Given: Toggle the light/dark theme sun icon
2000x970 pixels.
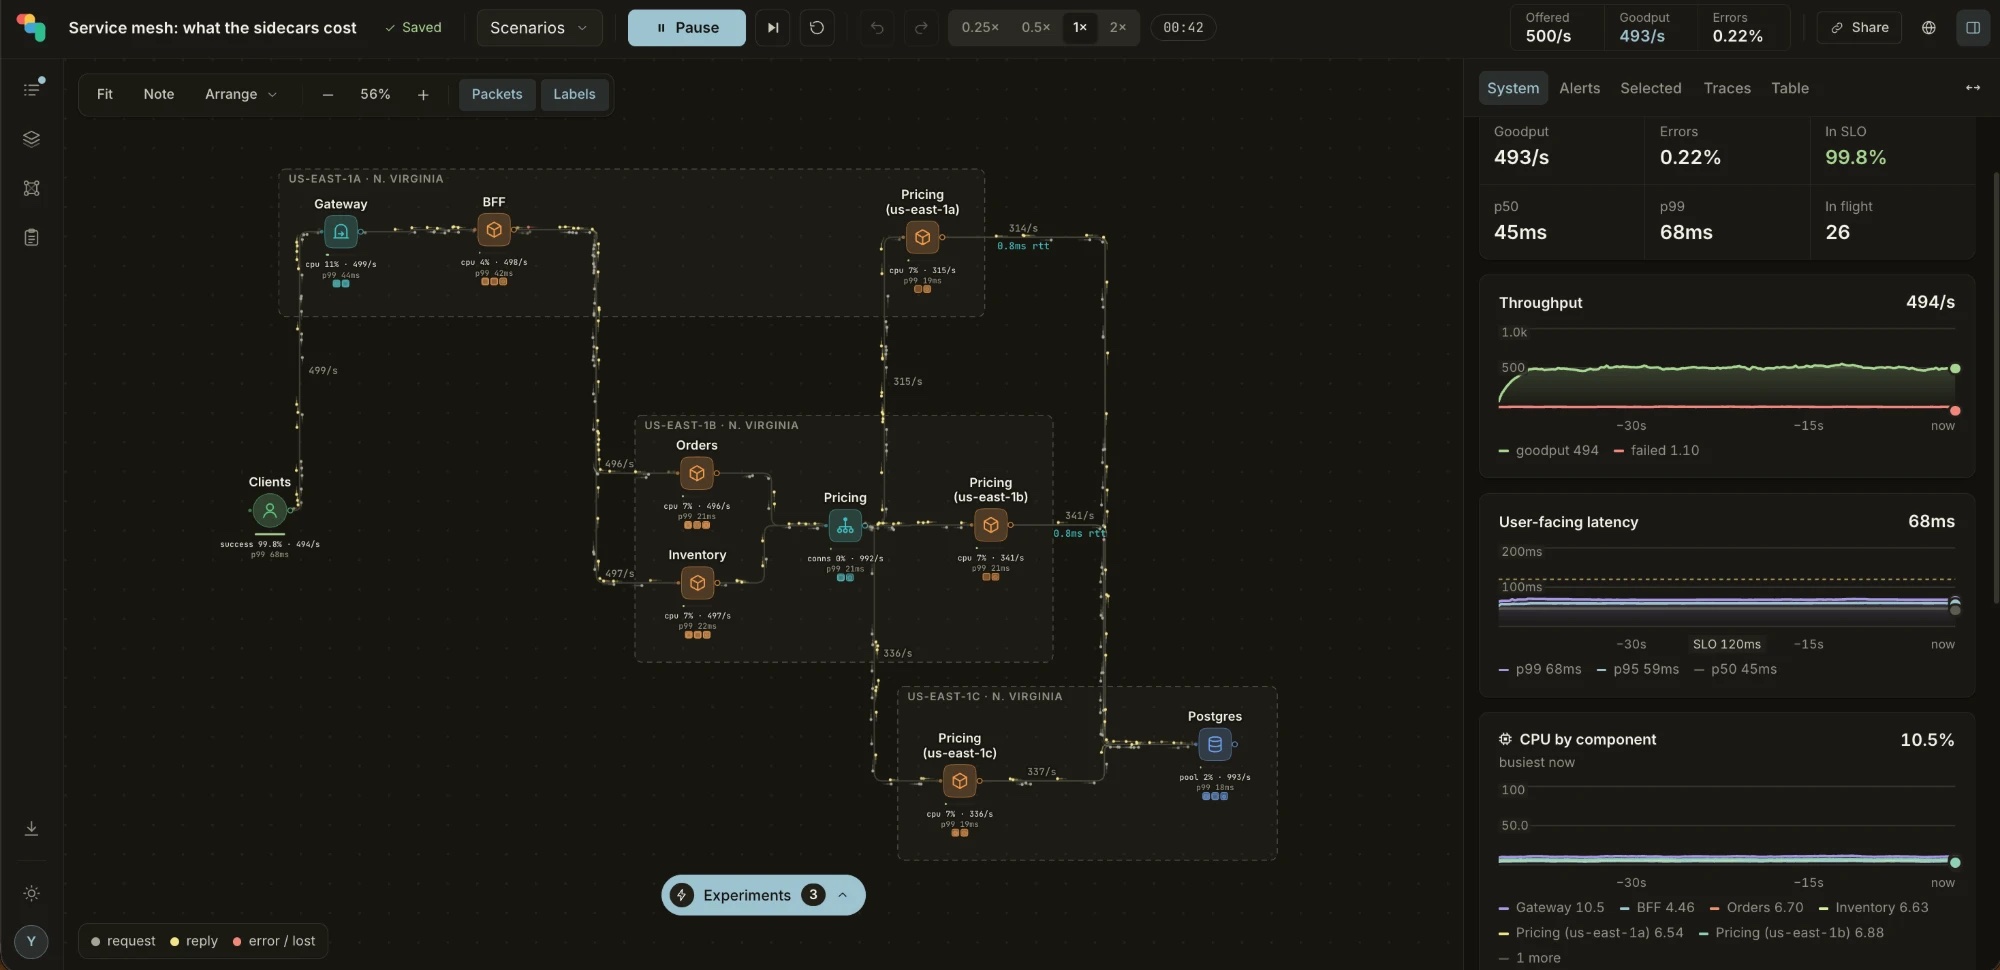Looking at the screenshot, I should [x=31, y=893].
